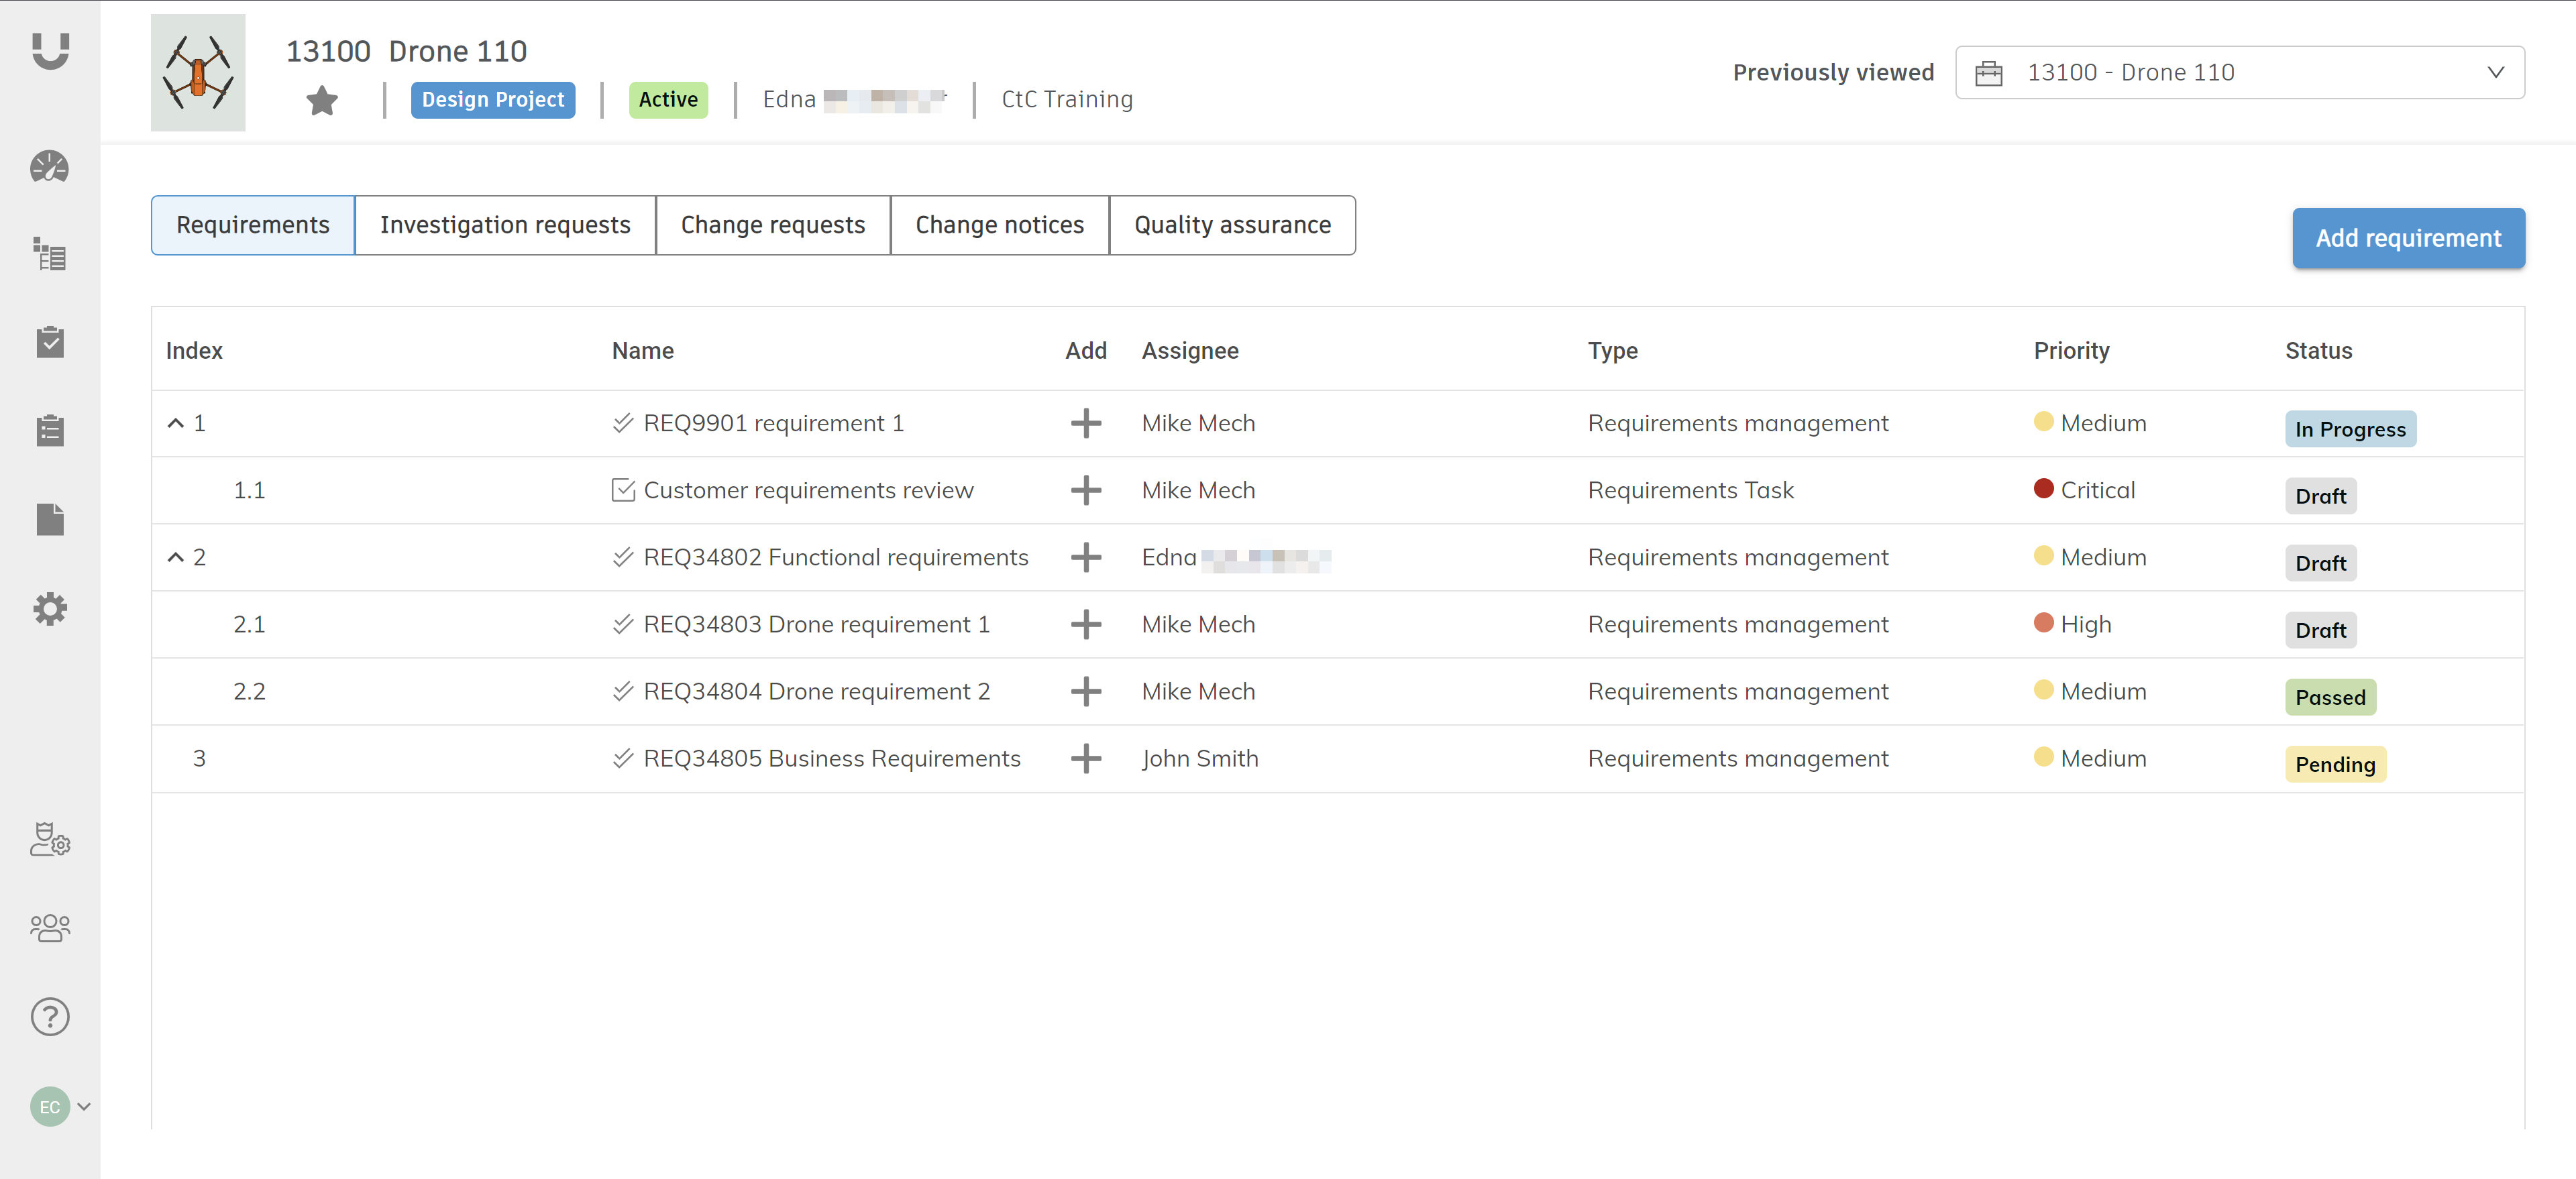
Task: Switch to the Change requests tab
Action: coord(772,225)
